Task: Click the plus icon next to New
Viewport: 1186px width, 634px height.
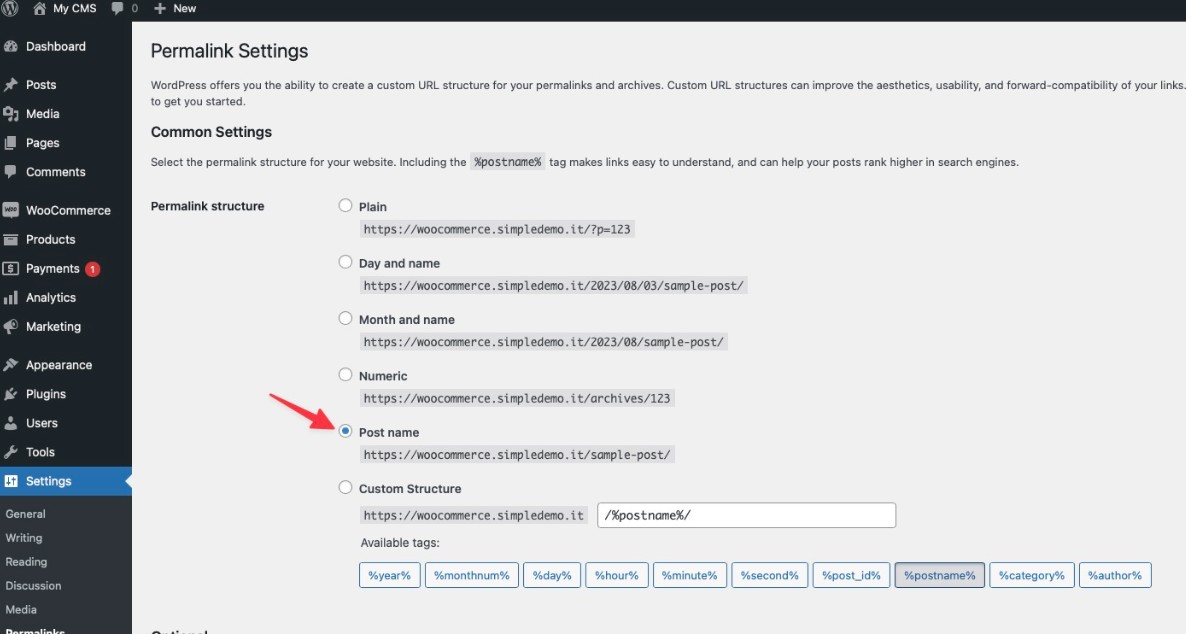Action: (x=160, y=8)
